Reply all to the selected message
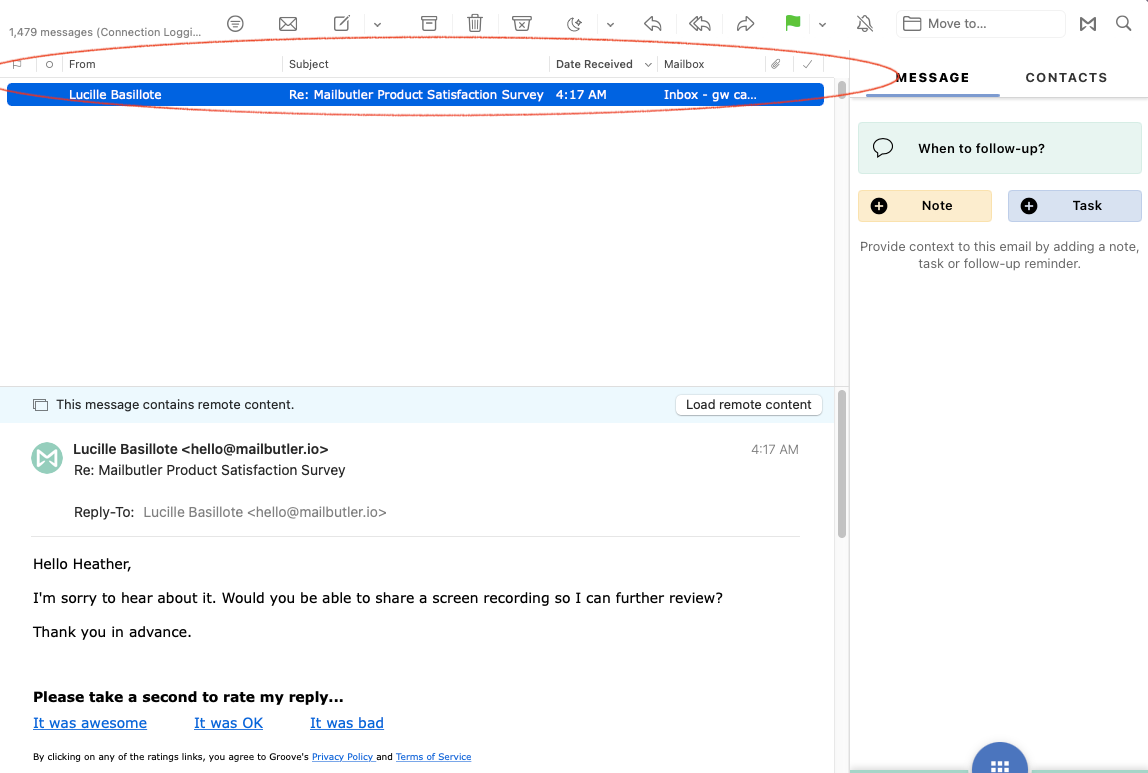The height and width of the screenshot is (773, 1148). [699, 24]
